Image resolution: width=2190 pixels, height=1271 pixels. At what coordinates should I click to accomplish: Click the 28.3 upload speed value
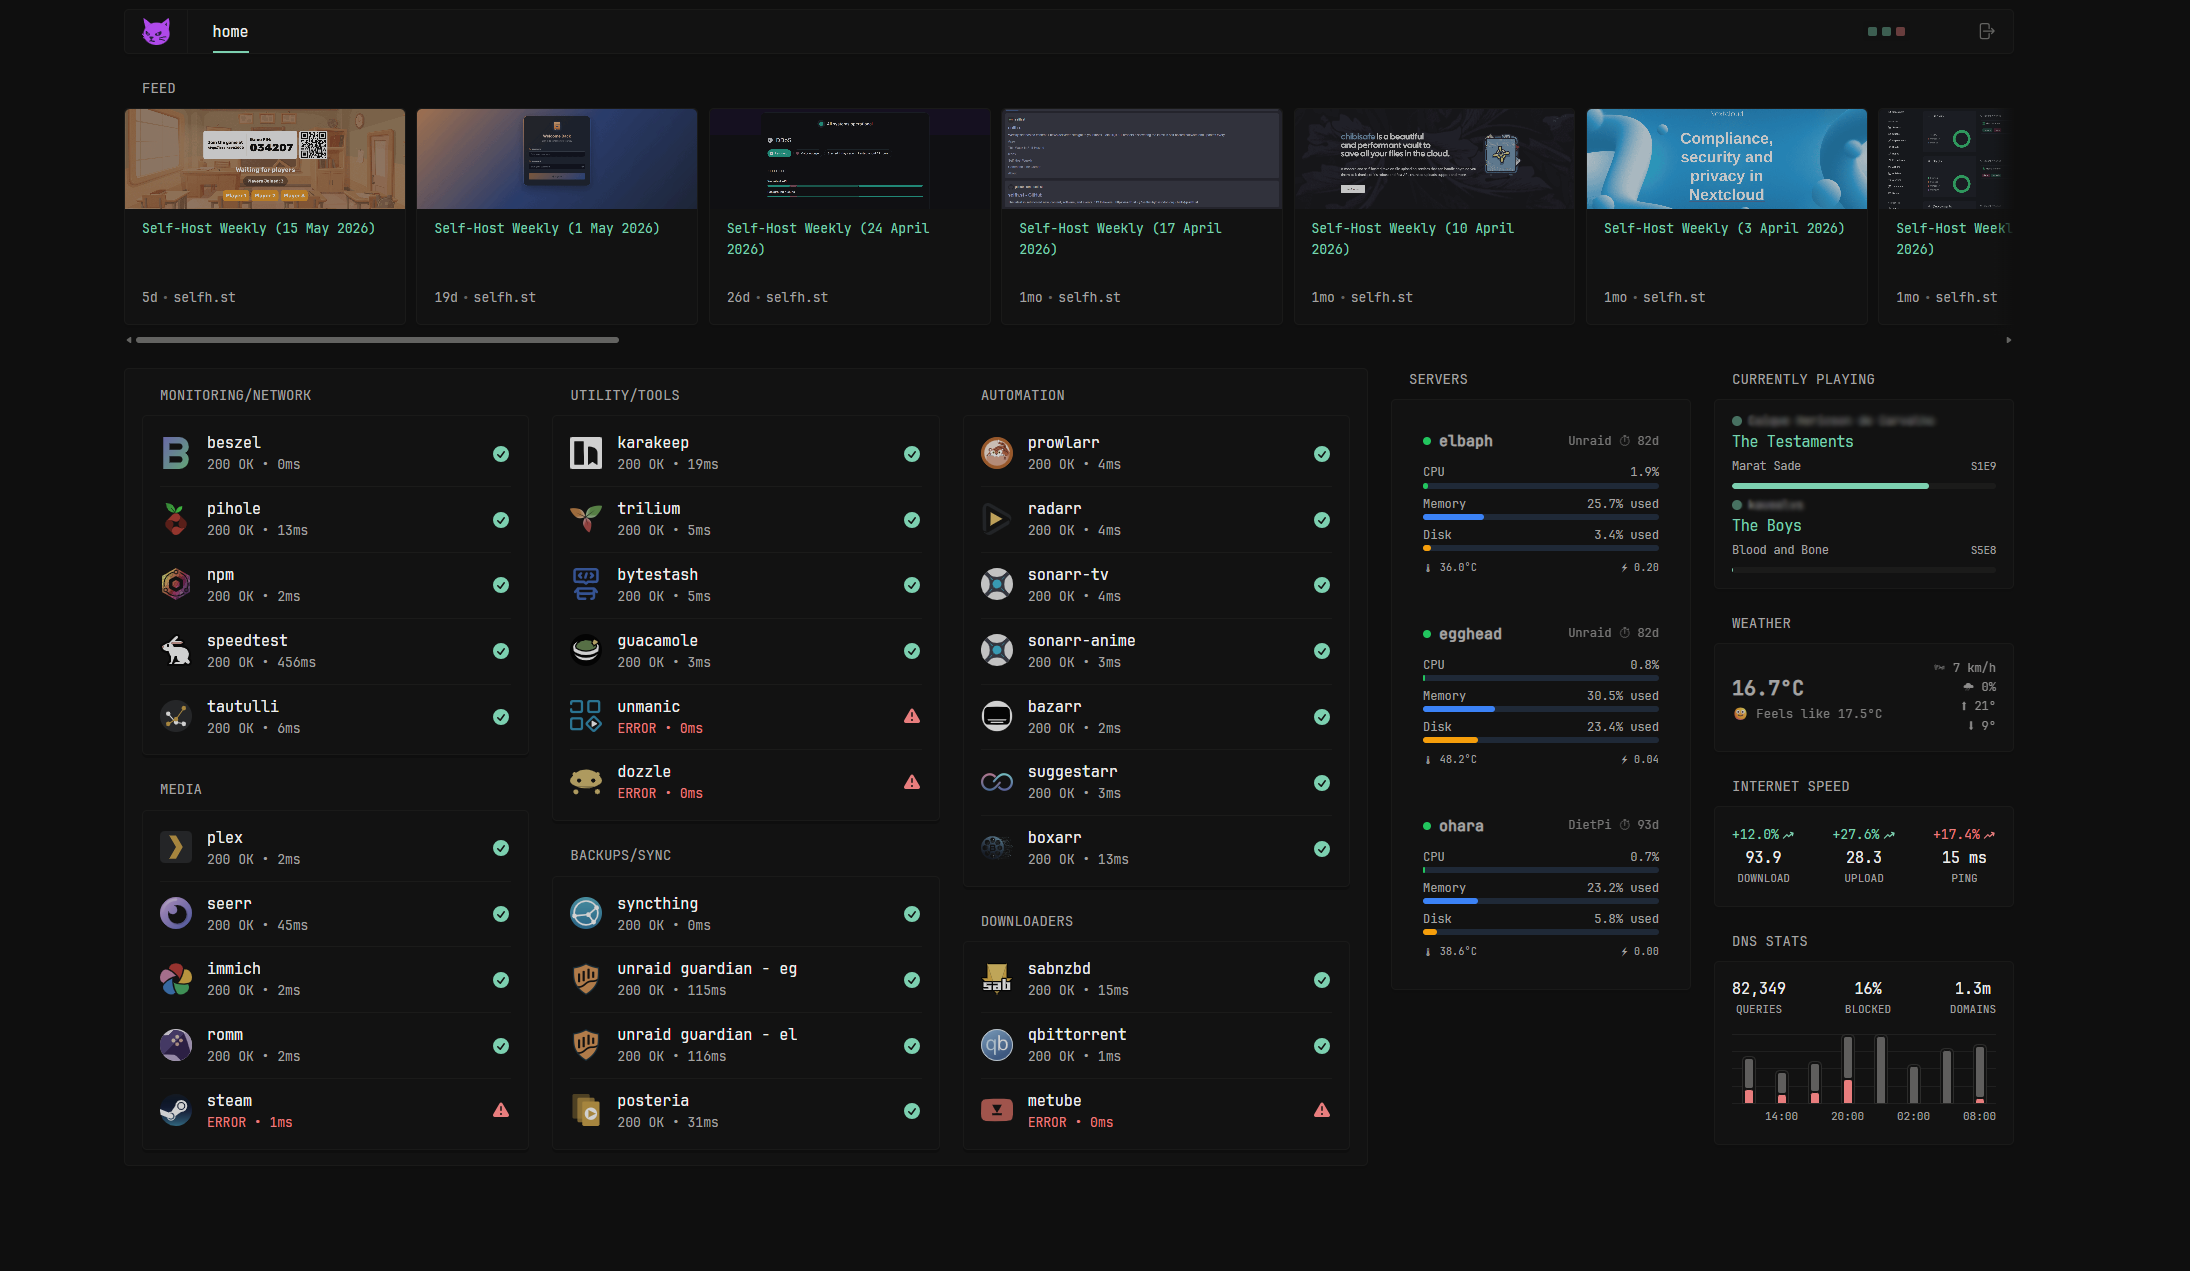click(x=1864, y=857)
